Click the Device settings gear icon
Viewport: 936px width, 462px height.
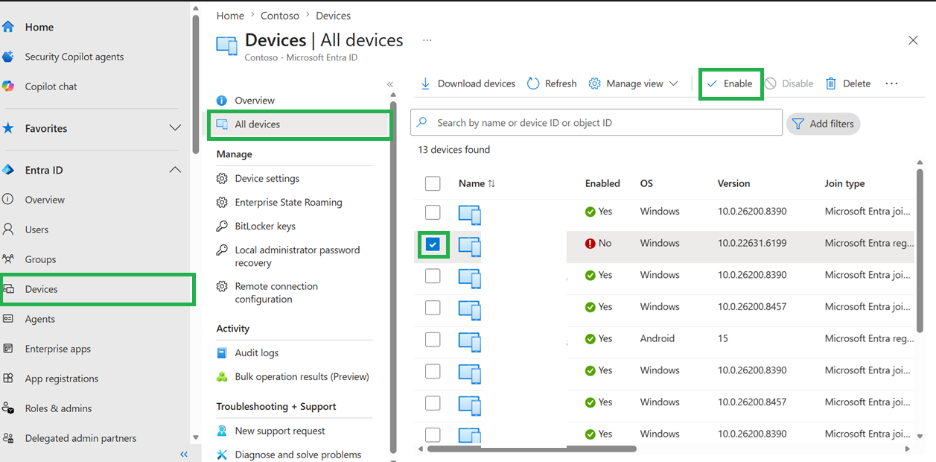[x=222, y=178]
